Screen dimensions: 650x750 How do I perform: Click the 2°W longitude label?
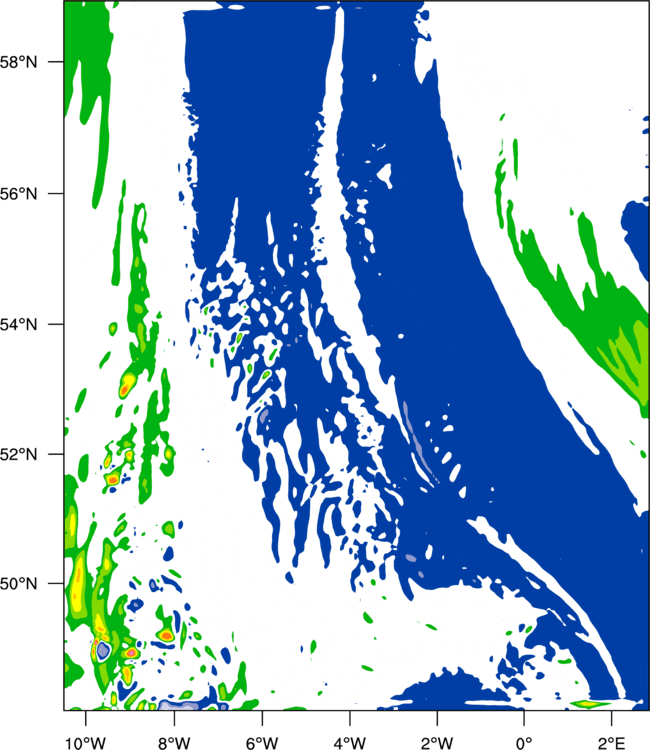coord(437,743)
